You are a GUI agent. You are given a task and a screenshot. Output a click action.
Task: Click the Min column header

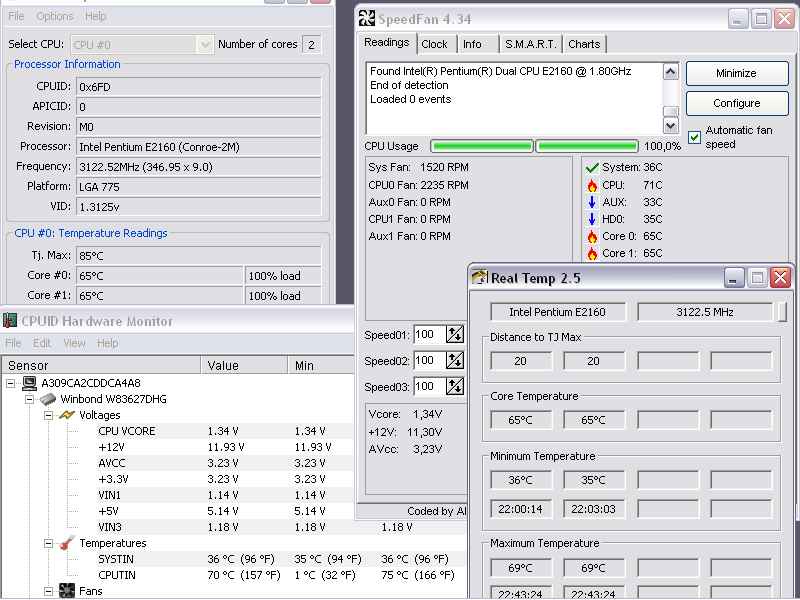tap(321, 365)
